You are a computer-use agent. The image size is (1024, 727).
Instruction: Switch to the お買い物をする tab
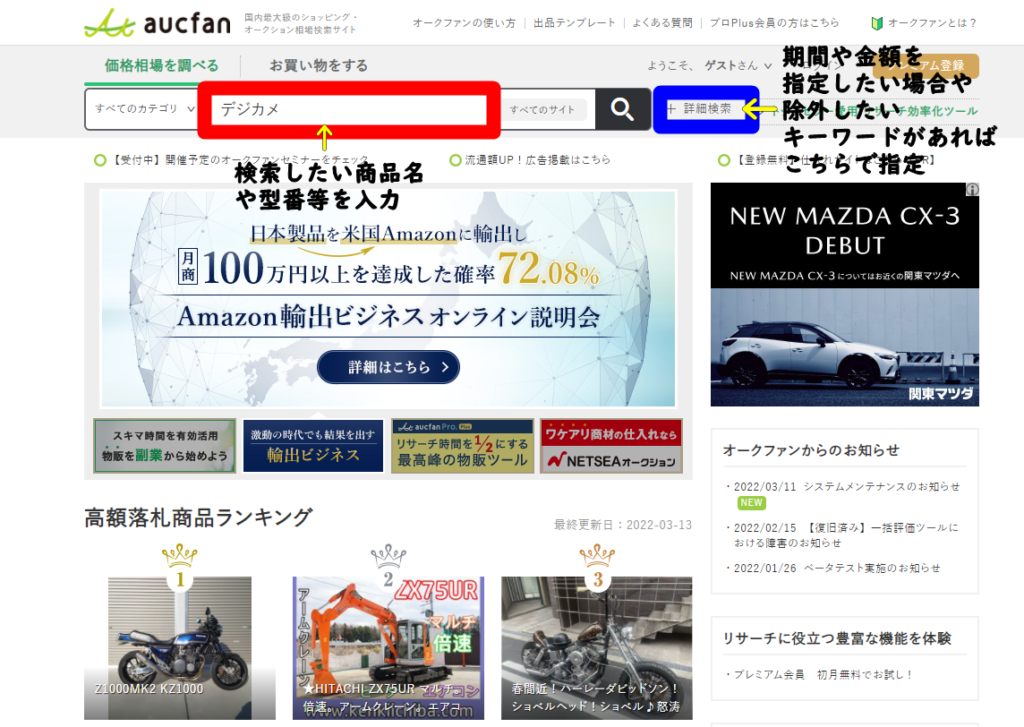coord(318,65)
